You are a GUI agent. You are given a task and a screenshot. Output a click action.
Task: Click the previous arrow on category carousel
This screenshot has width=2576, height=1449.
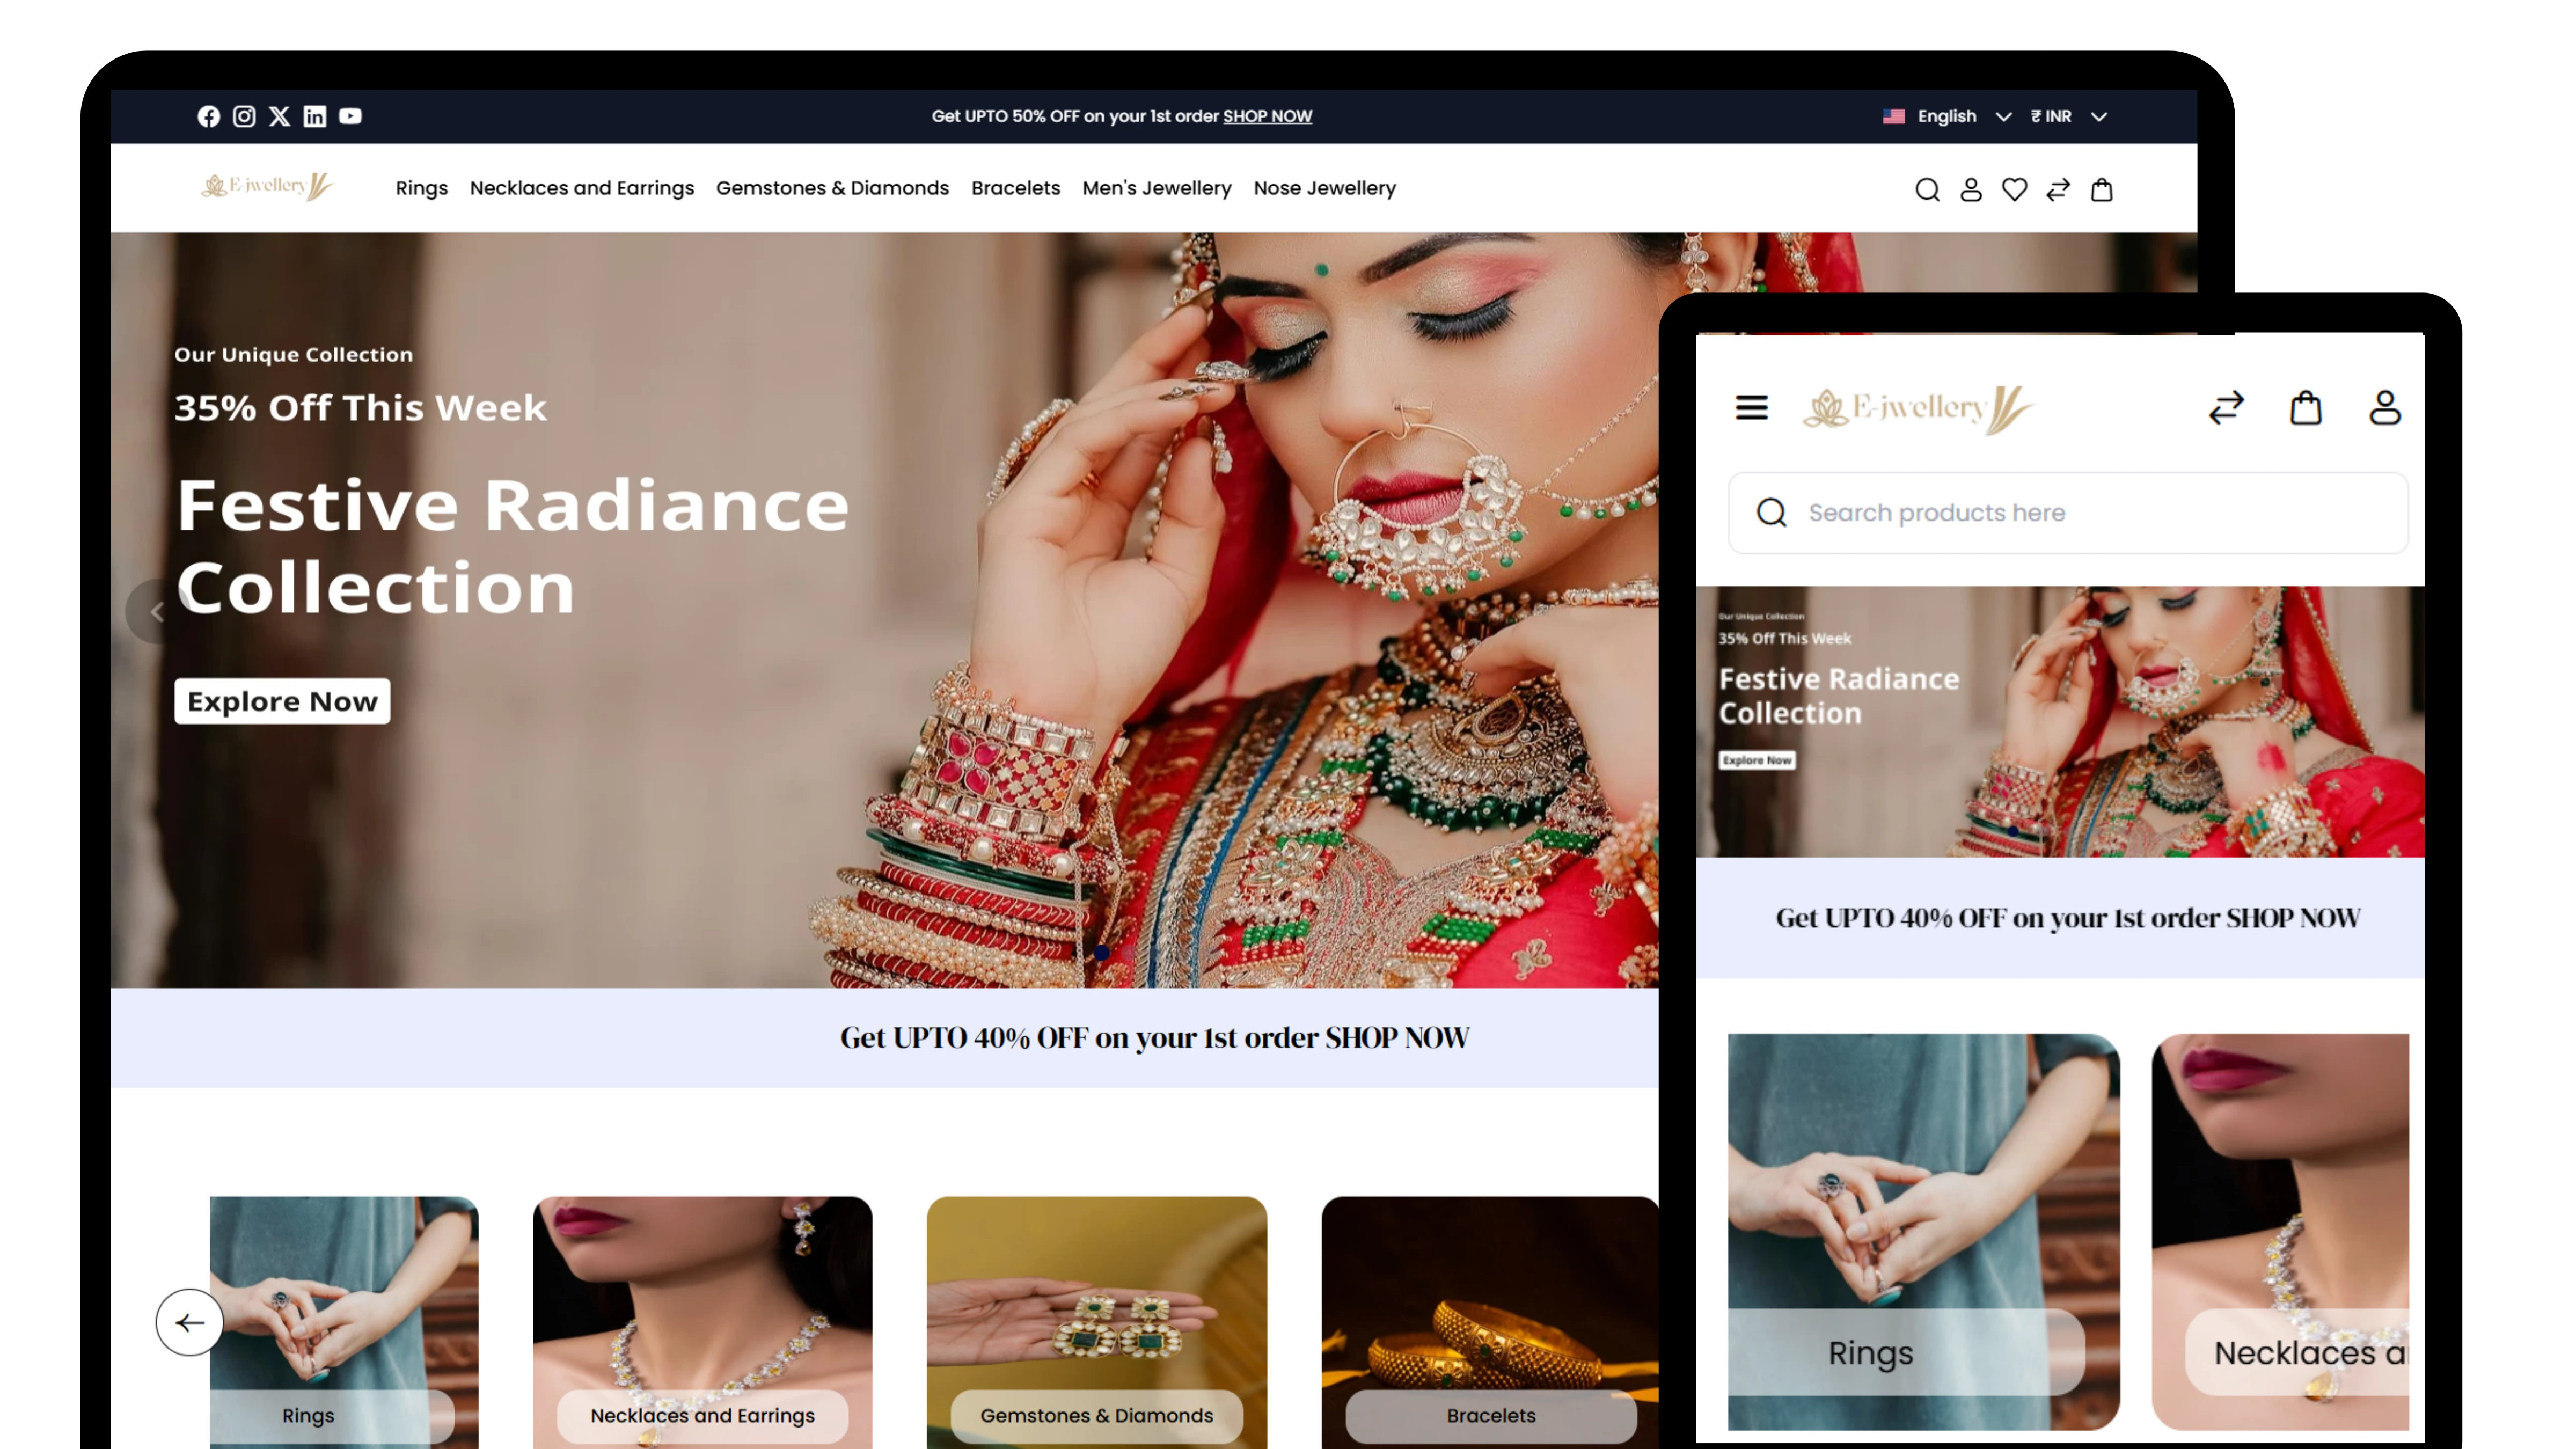click(x=189, y=1322)
